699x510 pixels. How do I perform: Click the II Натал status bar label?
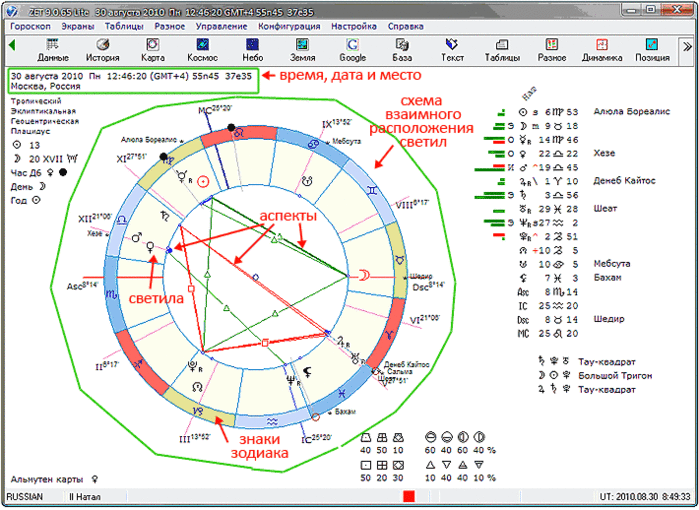pos(85,497)
